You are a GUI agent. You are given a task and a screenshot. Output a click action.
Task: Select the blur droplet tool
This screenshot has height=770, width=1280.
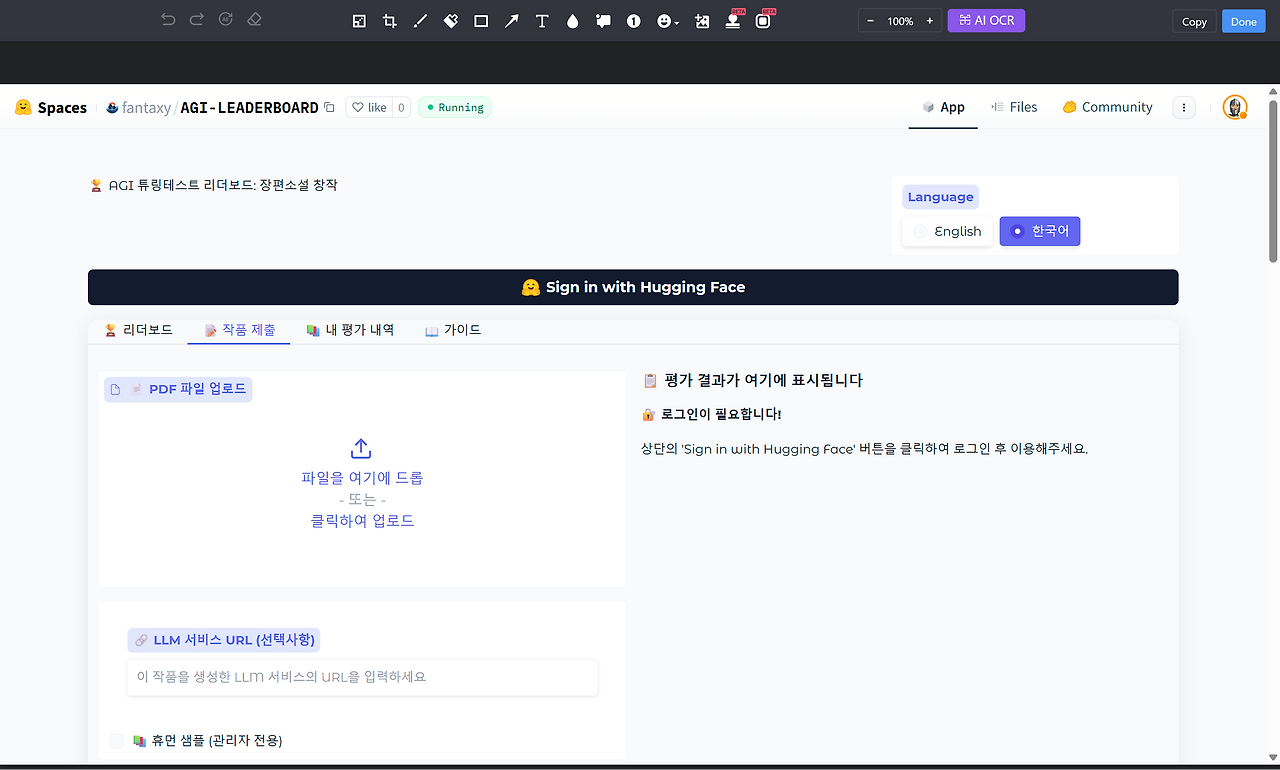click(x=572, y=21)
